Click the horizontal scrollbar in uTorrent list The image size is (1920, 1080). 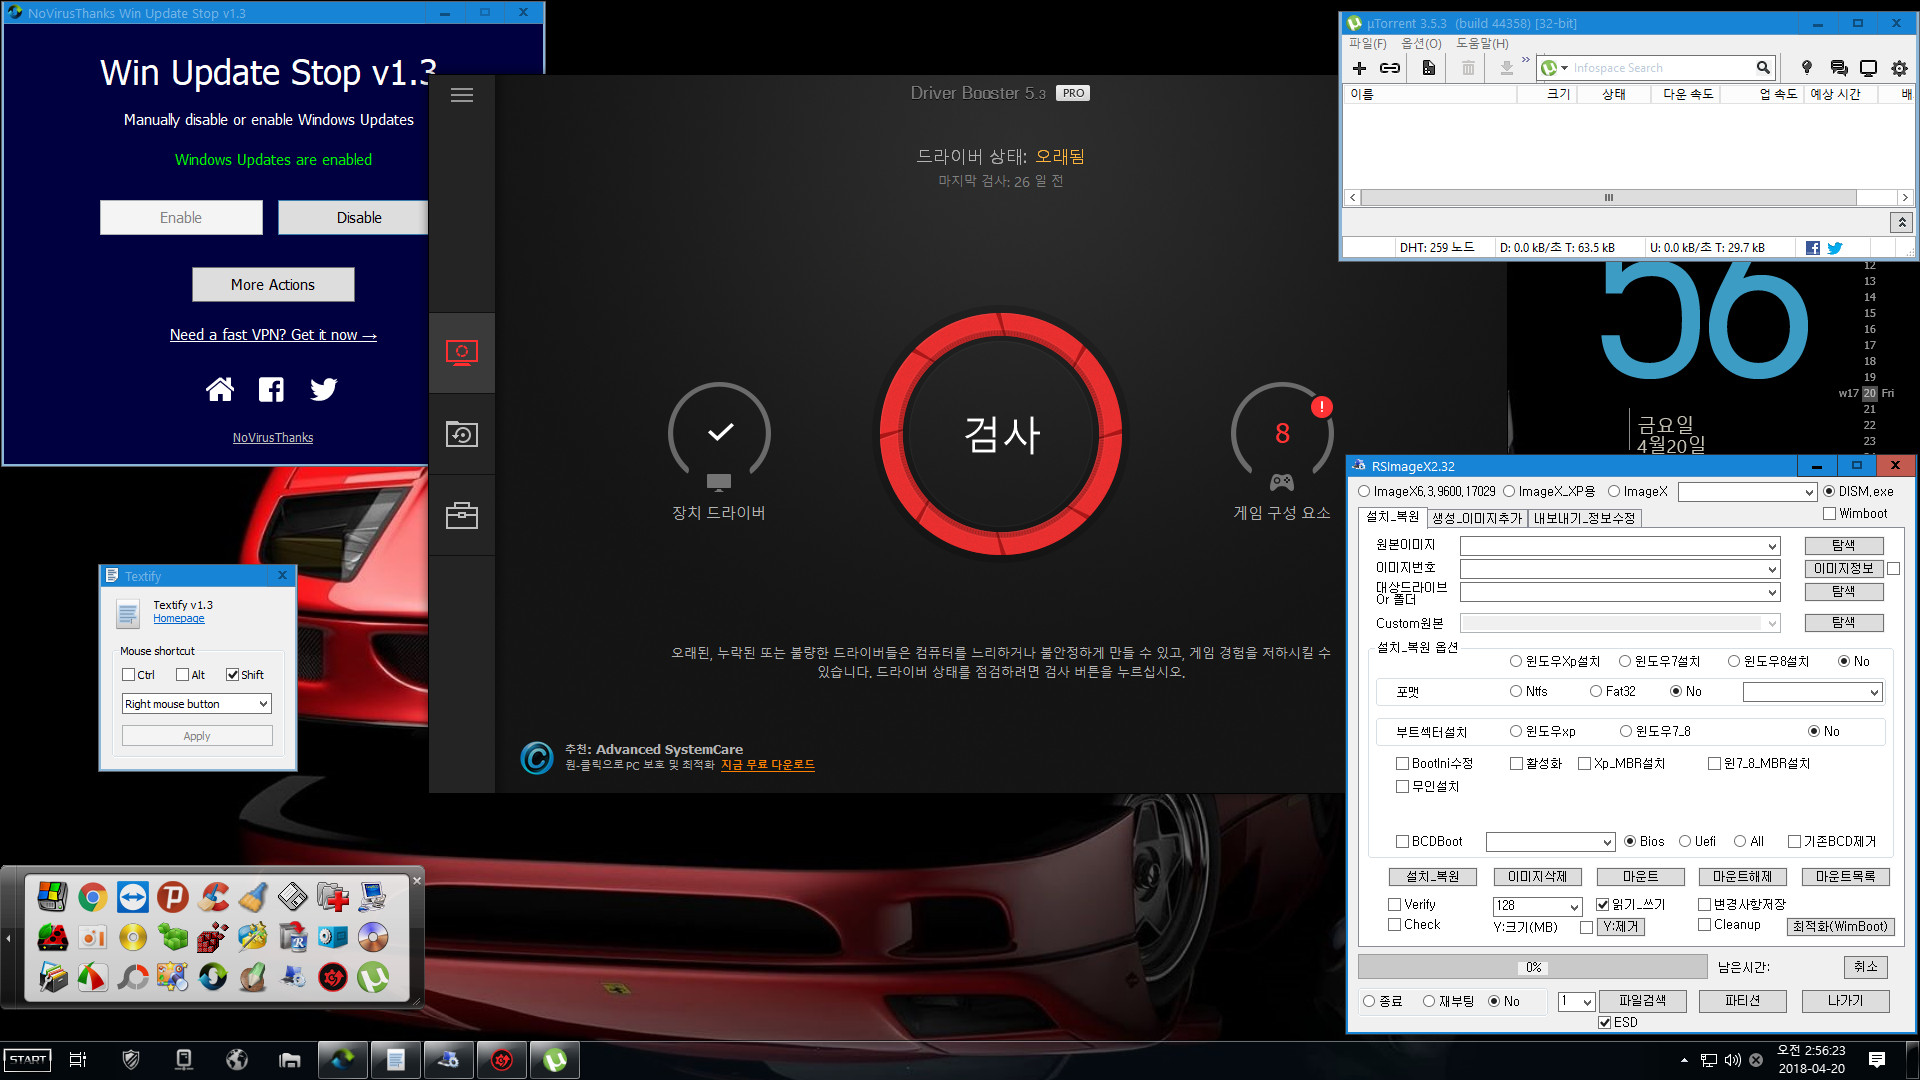(x=1609, y=198)
